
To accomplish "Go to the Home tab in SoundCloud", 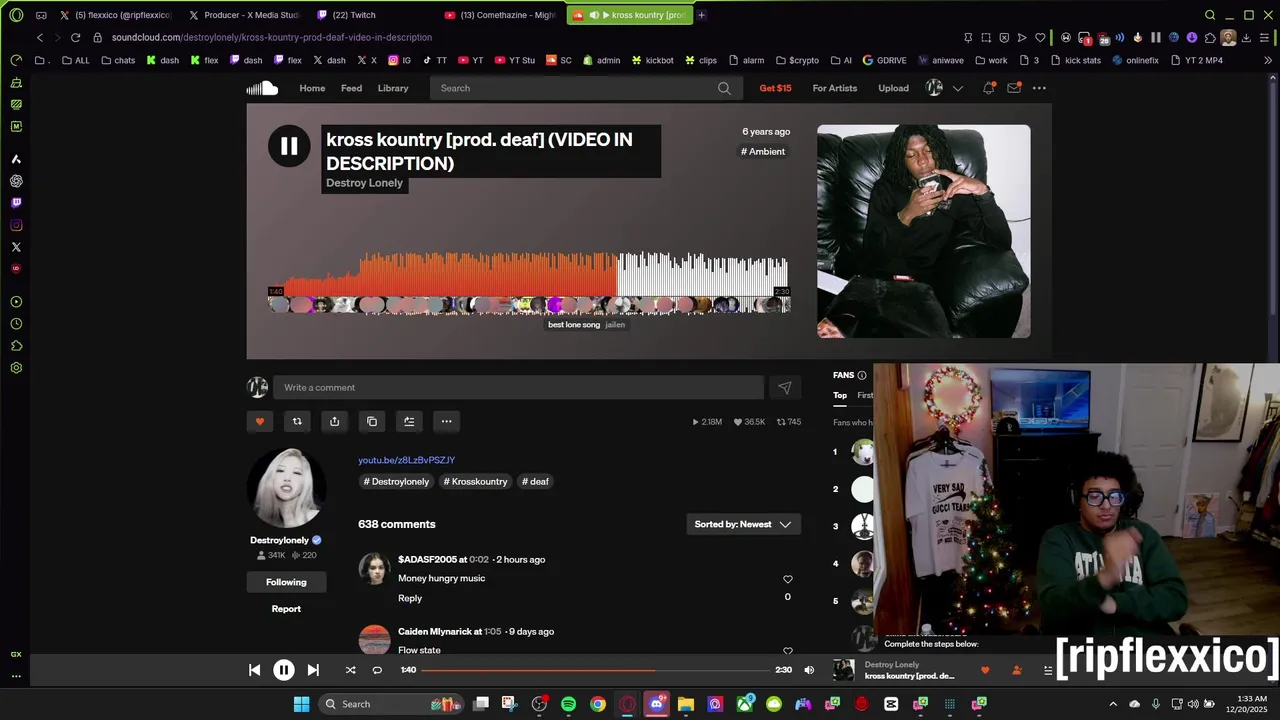I will click(312, 88).
